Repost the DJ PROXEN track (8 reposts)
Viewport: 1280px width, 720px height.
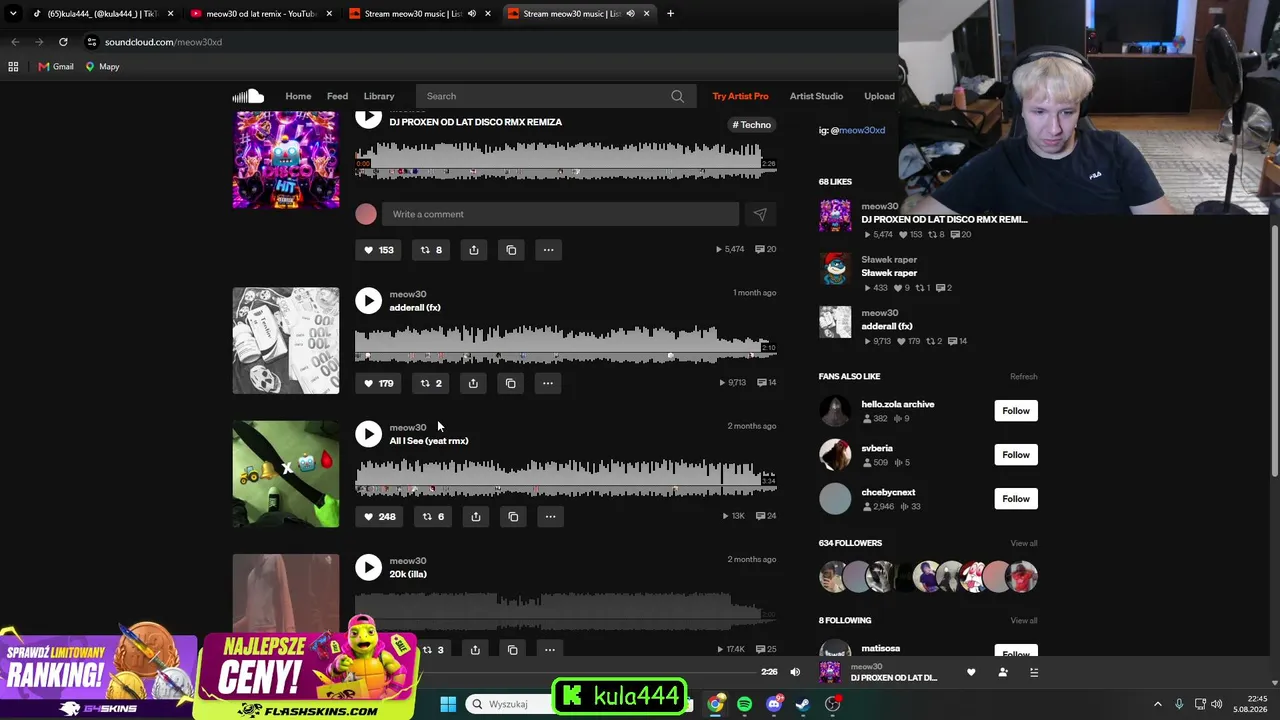click(x=431, y=250)
